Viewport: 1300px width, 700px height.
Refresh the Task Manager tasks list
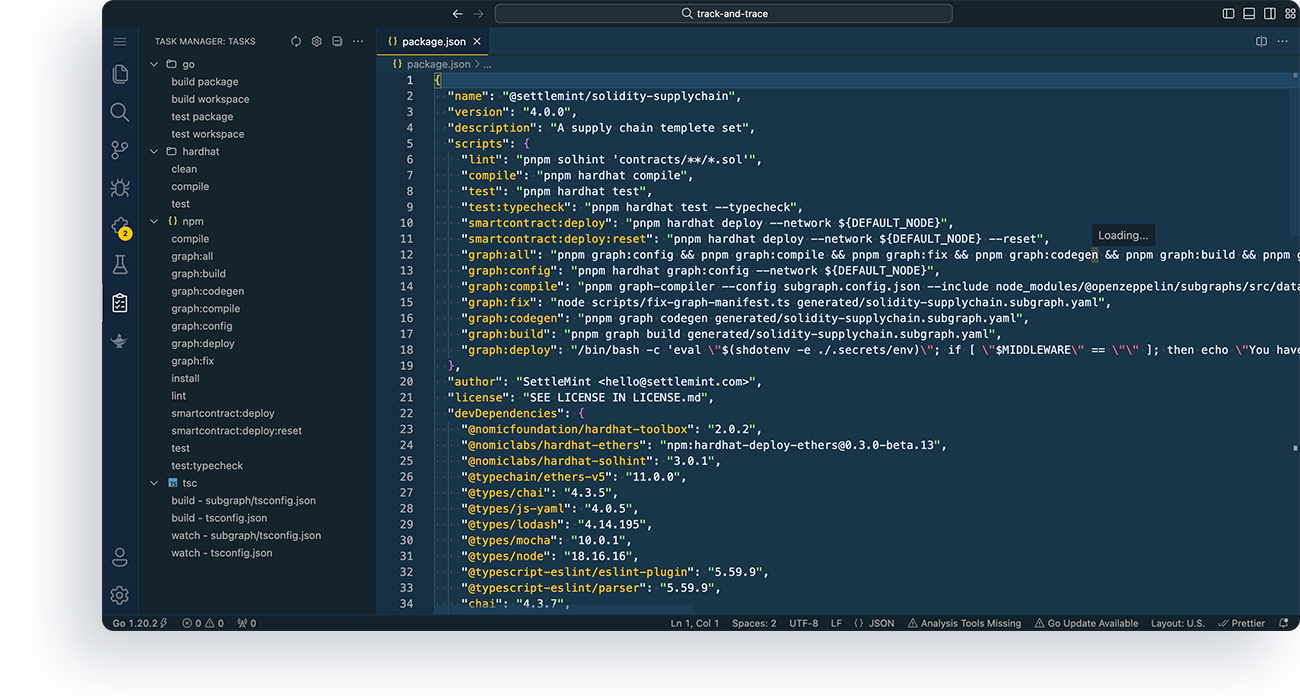click(x=296, y=41)
